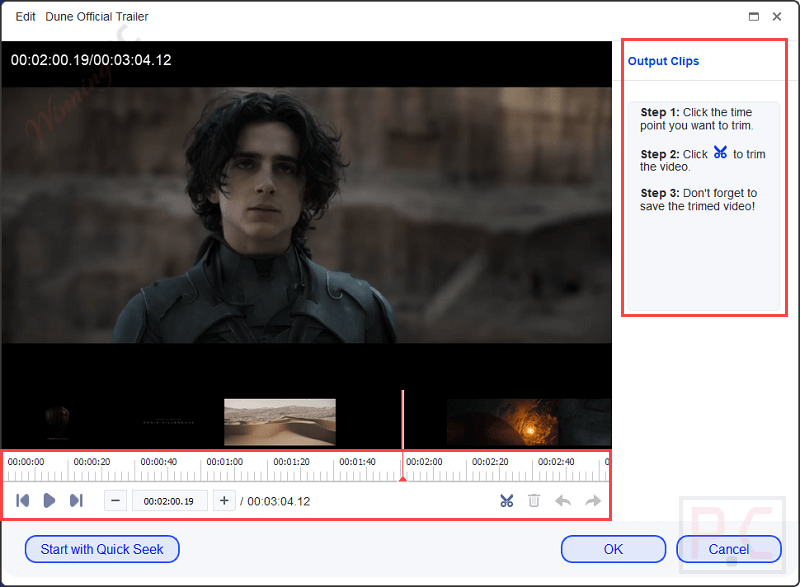Select the director credit thumbnail in the filmstrip
The width and height of the screenshot is (800, 587).
coord(168,422)
